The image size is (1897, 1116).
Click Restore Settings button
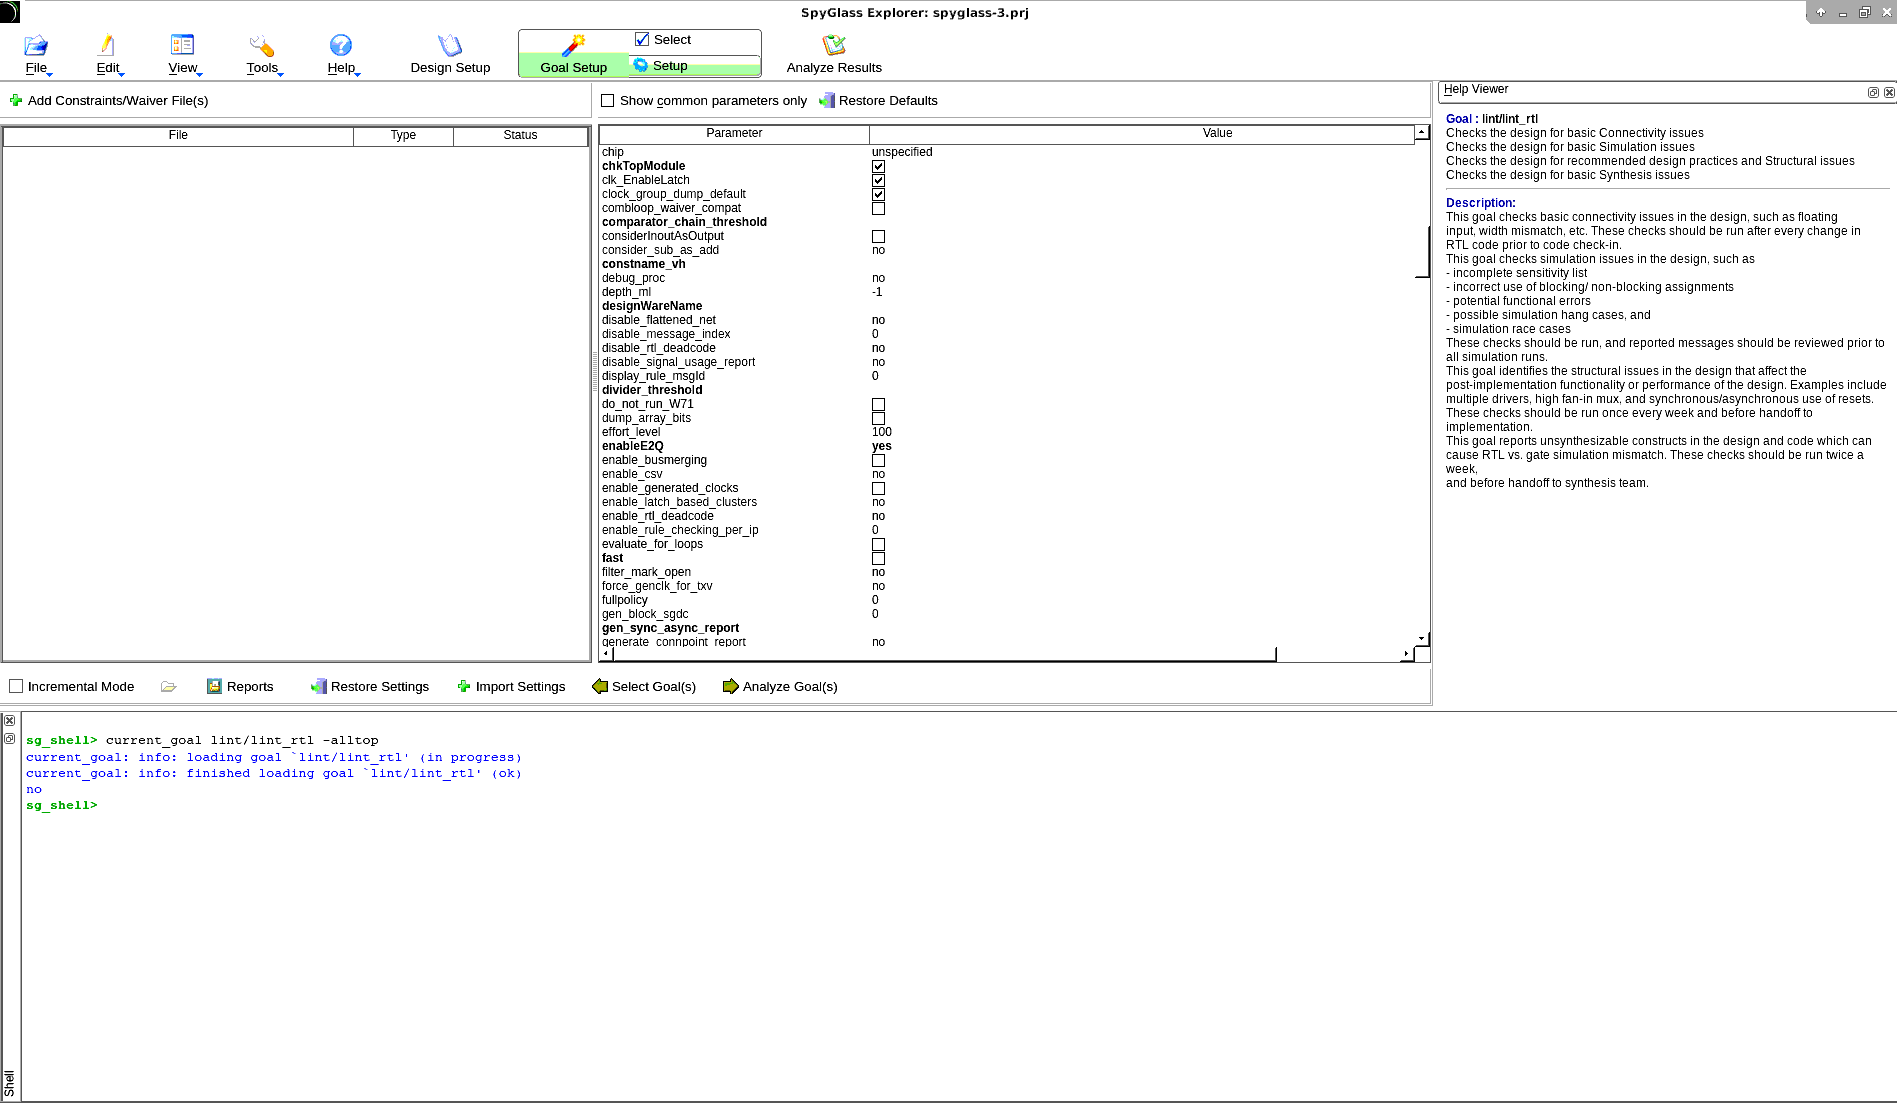tap(370, 686)
